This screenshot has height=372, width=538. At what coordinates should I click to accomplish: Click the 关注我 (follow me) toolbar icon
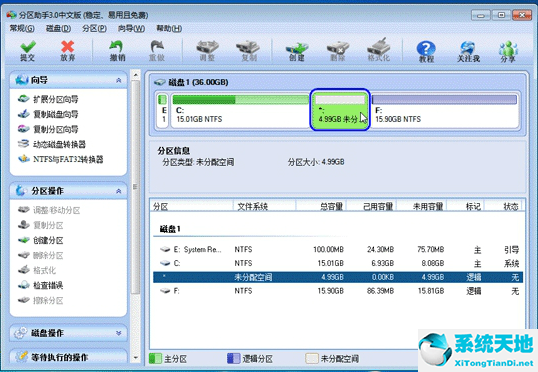click(x=468, y=51)
